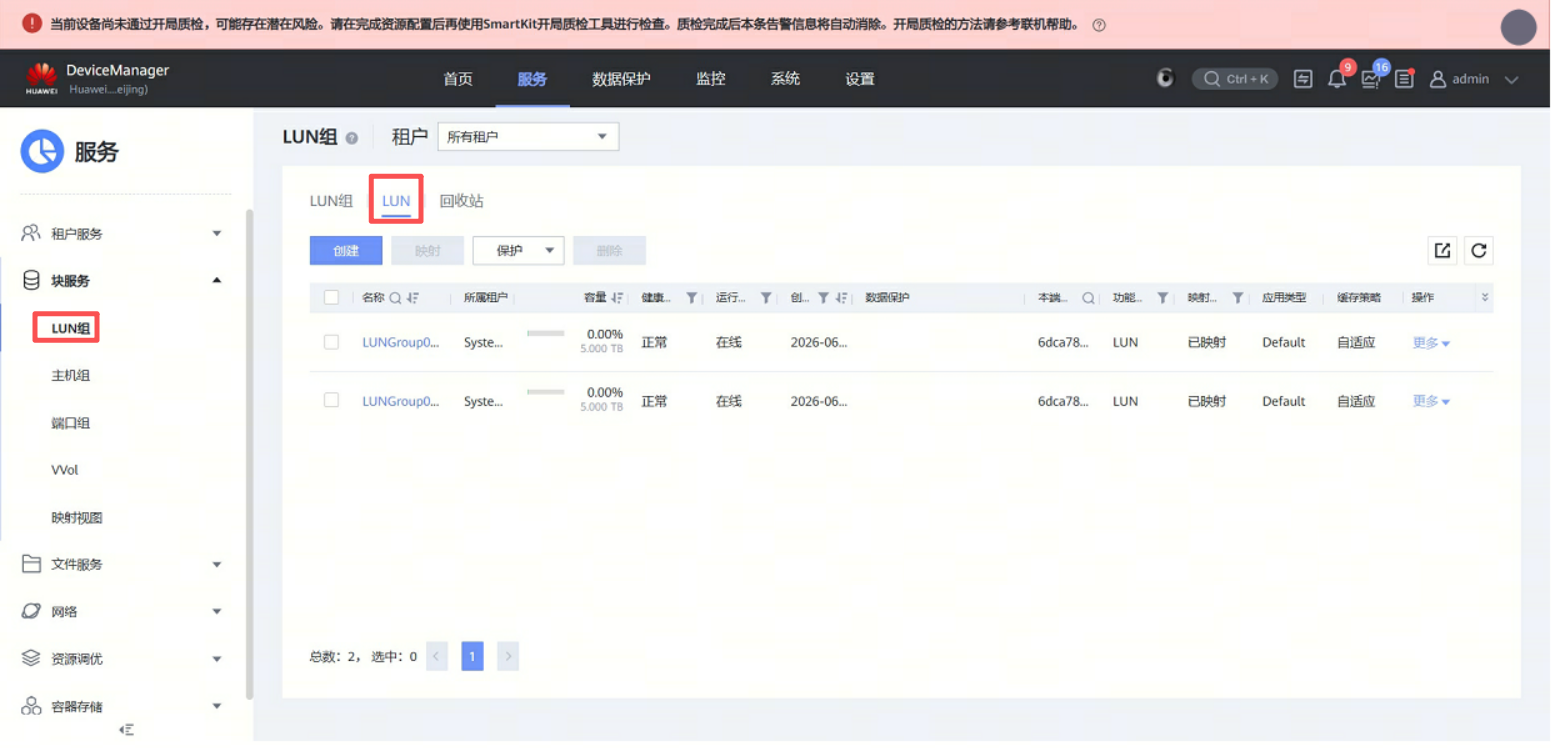1551x748 pixels.
Task: Select 主机组 in the sidebar
Action: click(71, 376)
